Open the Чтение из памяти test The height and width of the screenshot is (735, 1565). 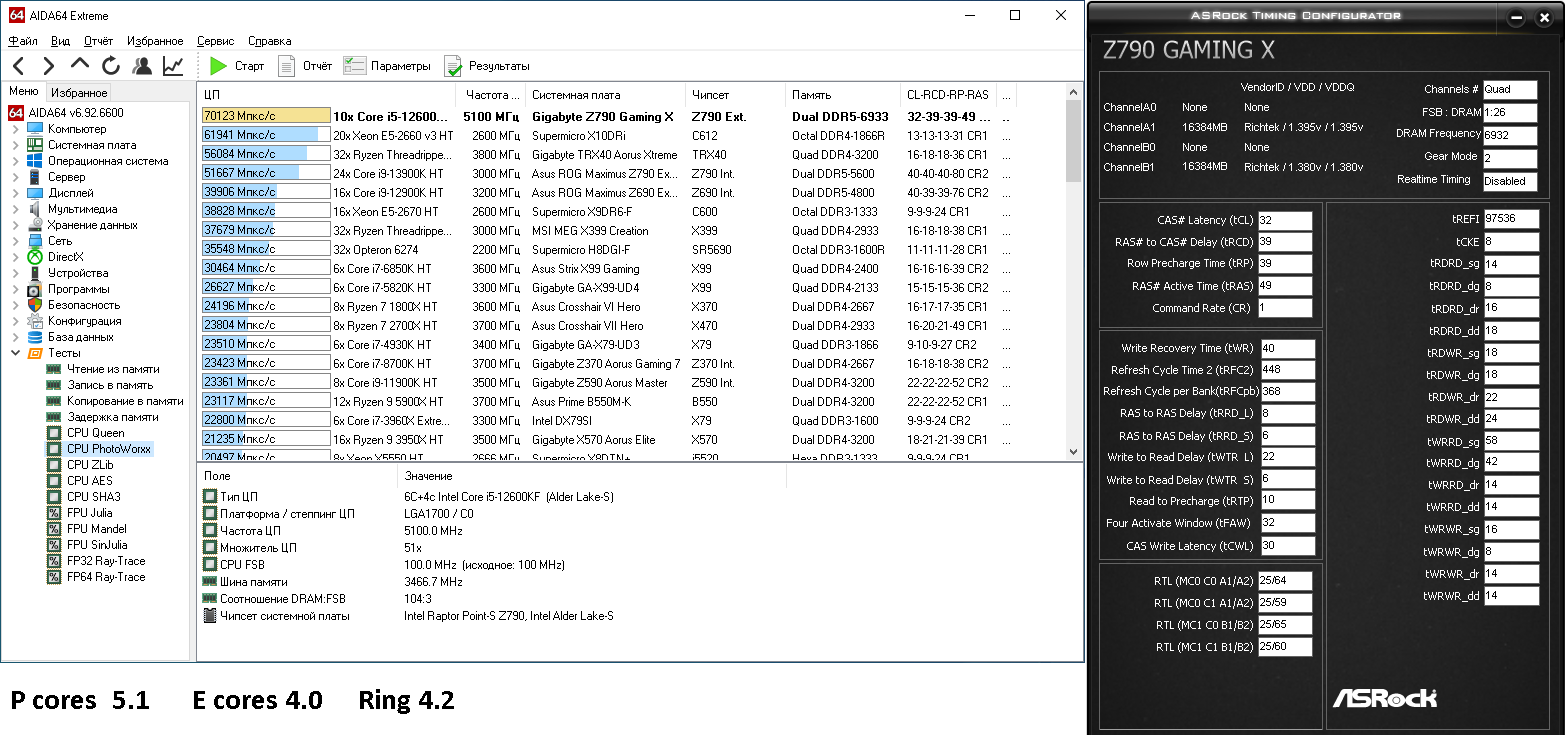click(113, 369)
